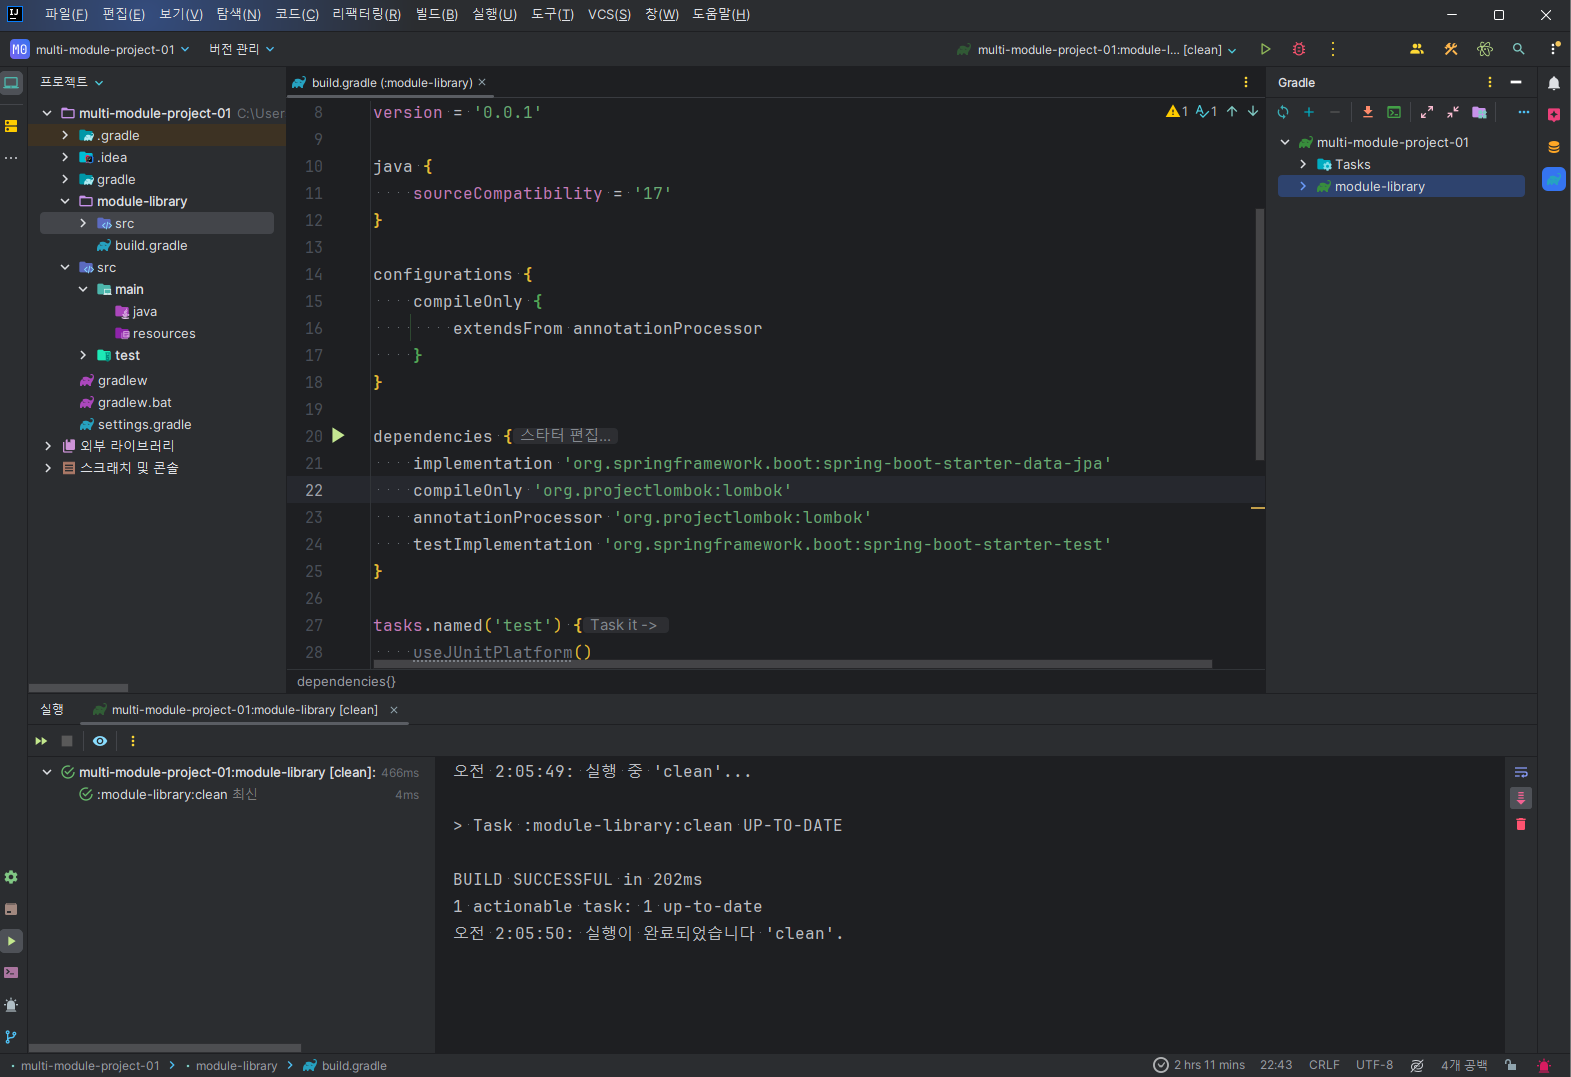Image resolution: width=1571 pixels, height=1077 pixels.
Task: Download sources using the orange download icon
Action: pos(1368,112)
